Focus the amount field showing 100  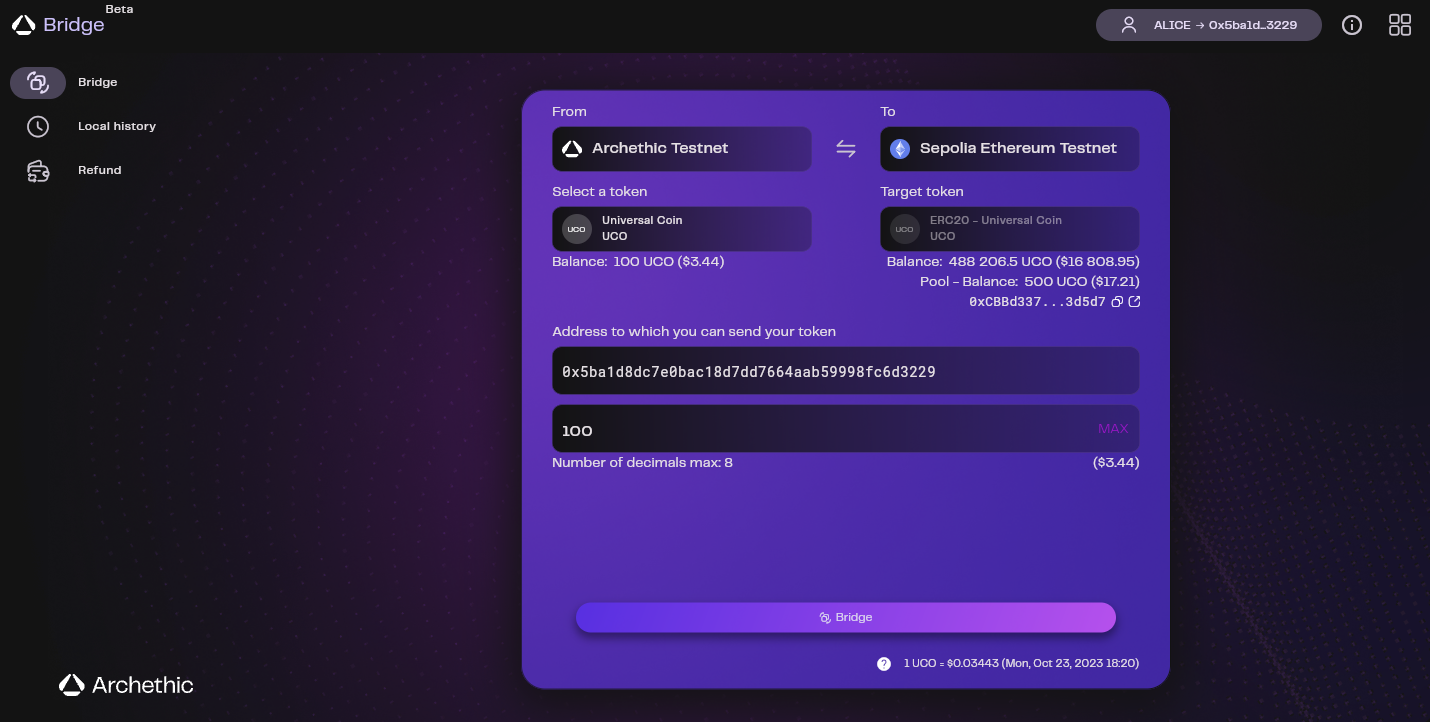(846, 429)
